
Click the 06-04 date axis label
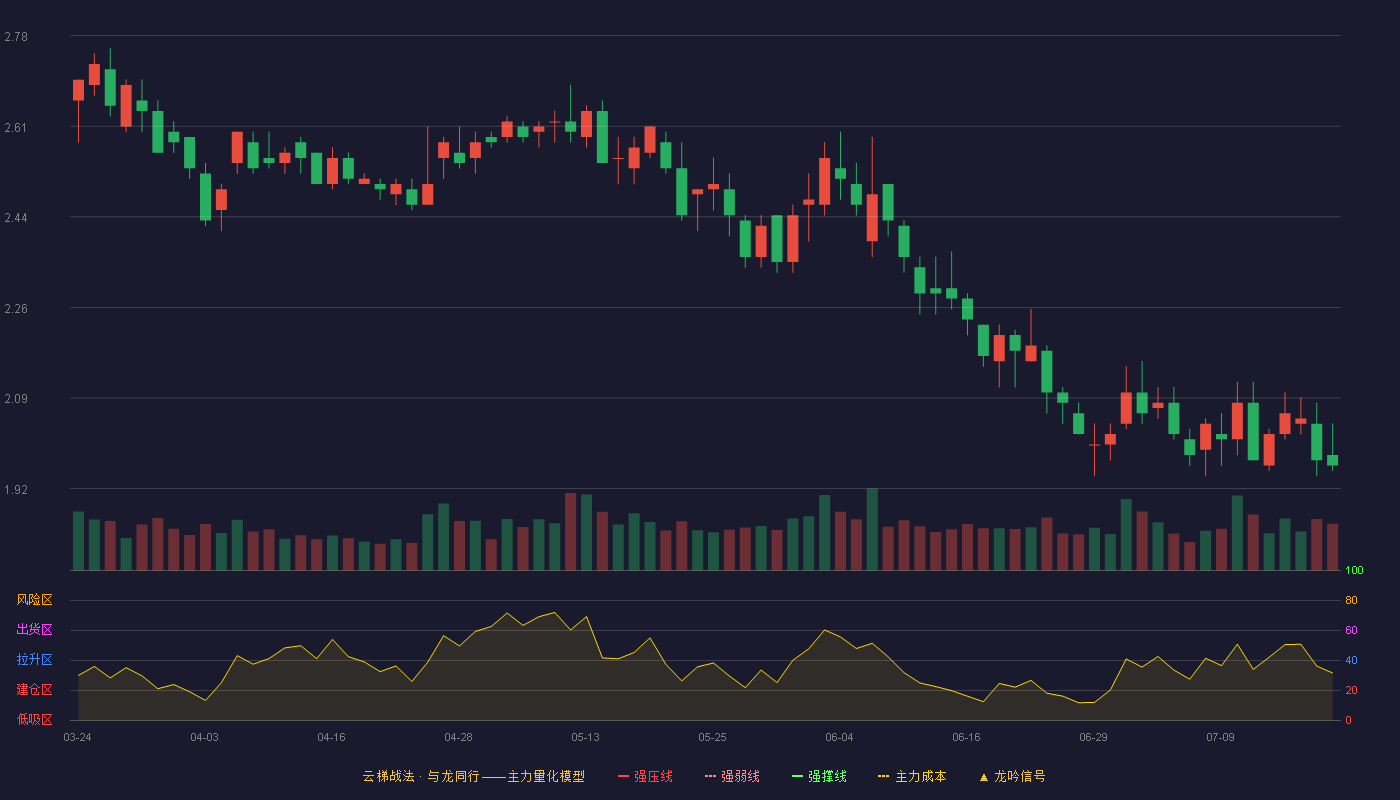pyautogui.click(x=839, y=737)
